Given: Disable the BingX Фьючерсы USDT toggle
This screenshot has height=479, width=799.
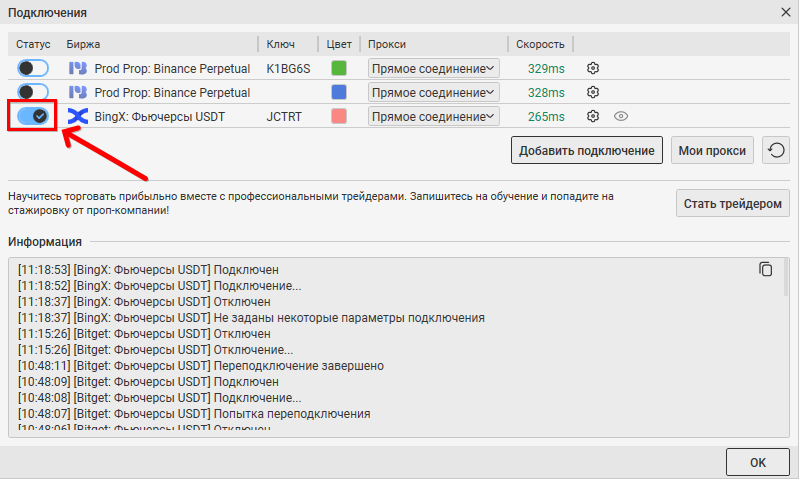Looking at the screenshot, I should point(33,116).
